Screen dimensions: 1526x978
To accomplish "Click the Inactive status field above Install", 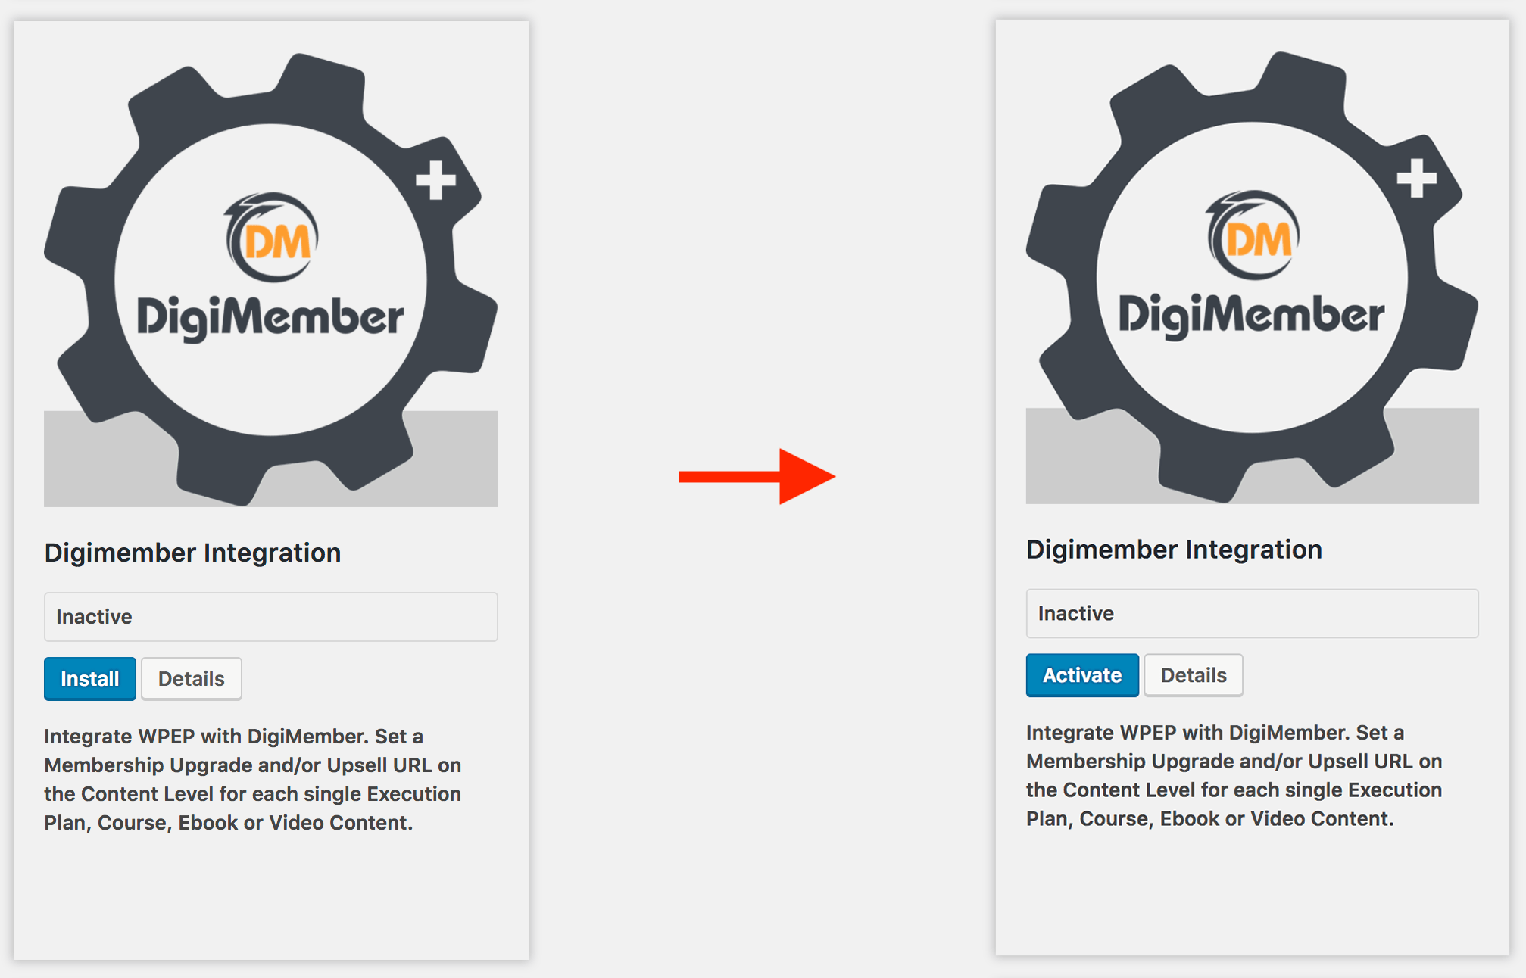I will [271, 617].
